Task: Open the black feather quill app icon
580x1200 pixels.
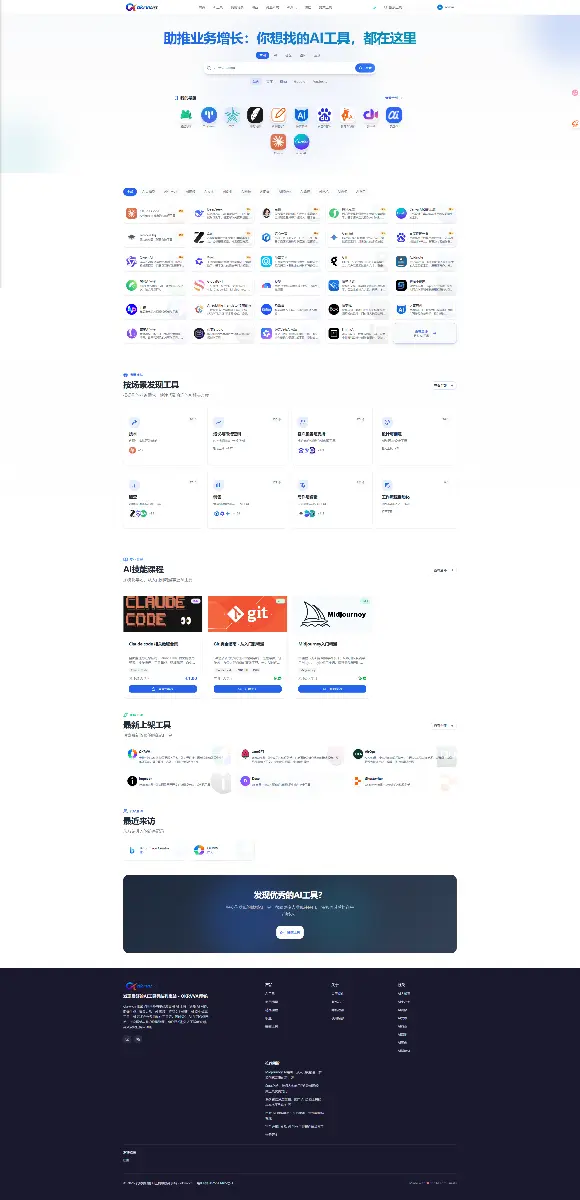Action: pos(255,116)
